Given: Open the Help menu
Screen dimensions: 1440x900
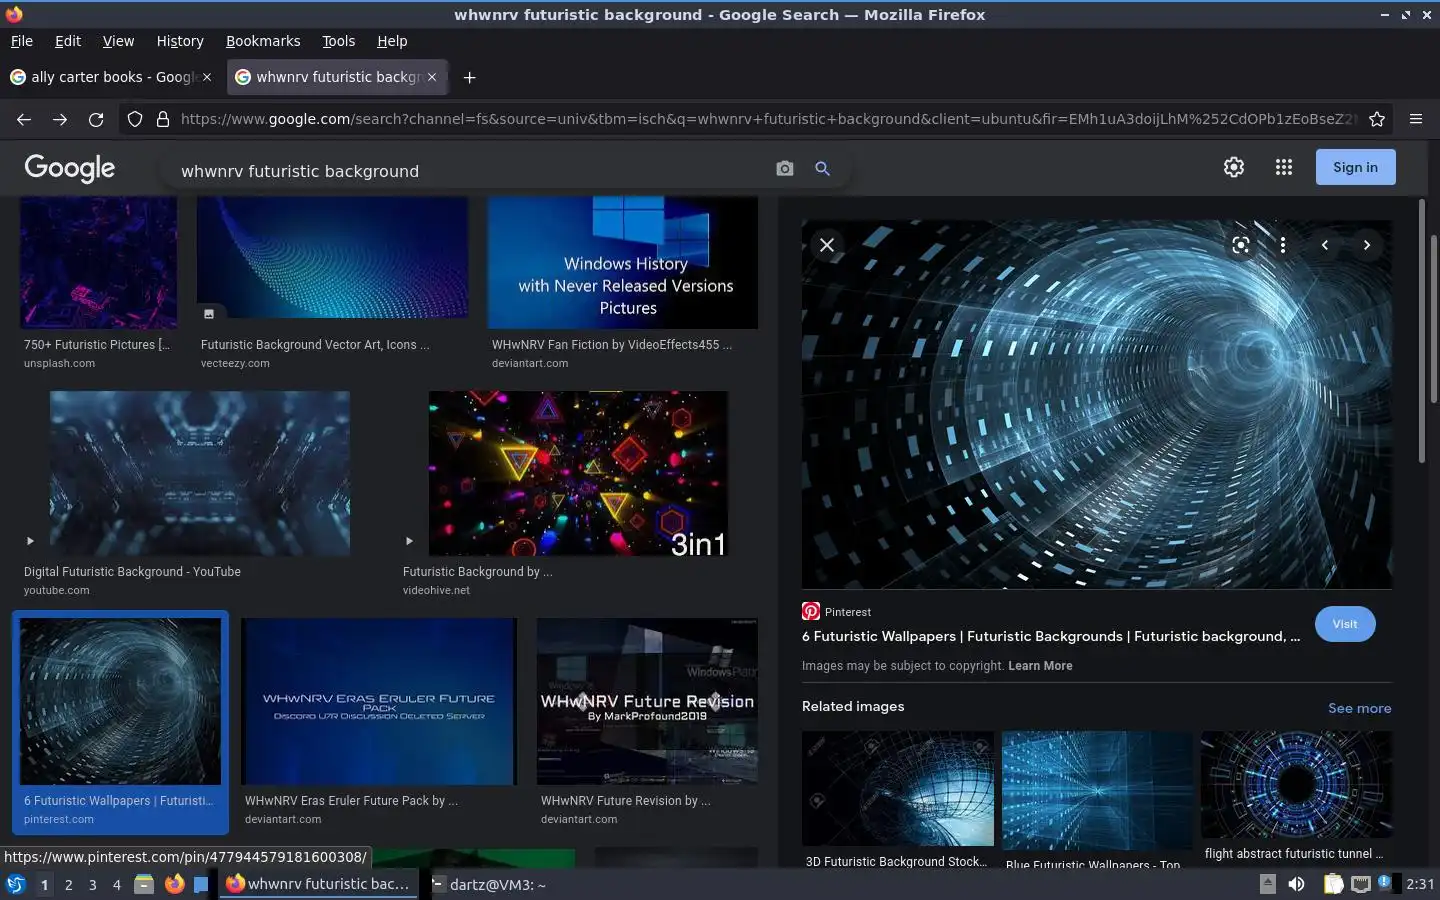Looking at the screenshot, I should point(392,41).
